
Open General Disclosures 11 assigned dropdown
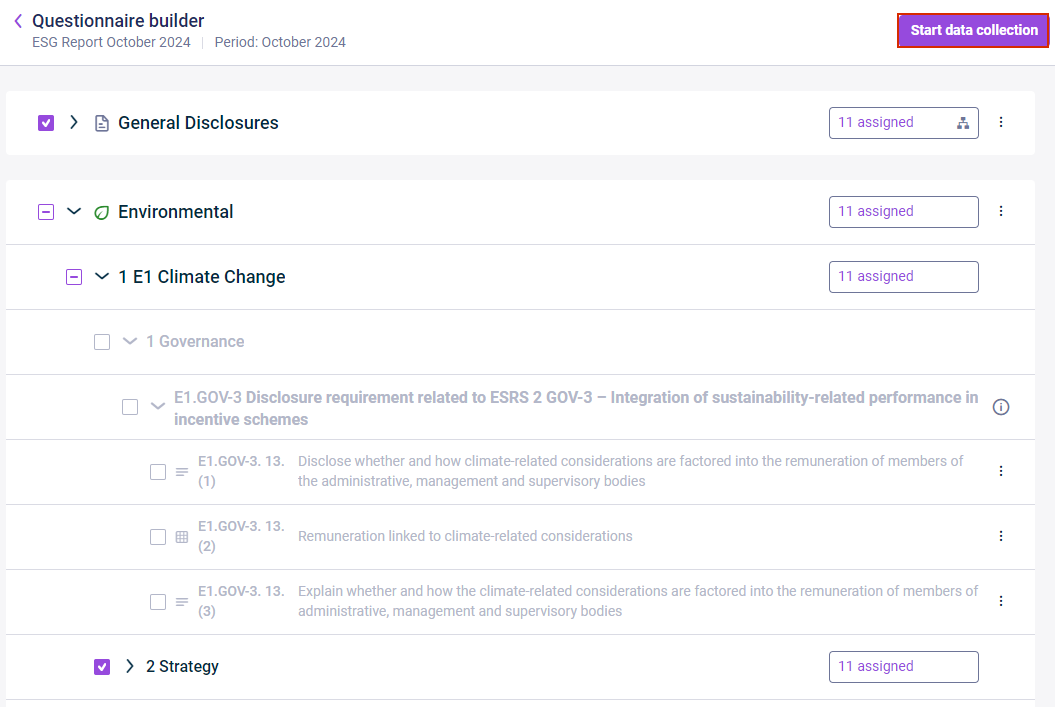tap(903, 123)
